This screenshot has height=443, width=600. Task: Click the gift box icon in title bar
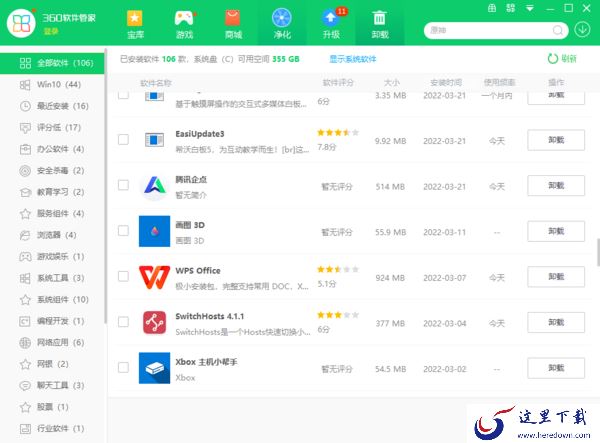(x=492, y=8)
